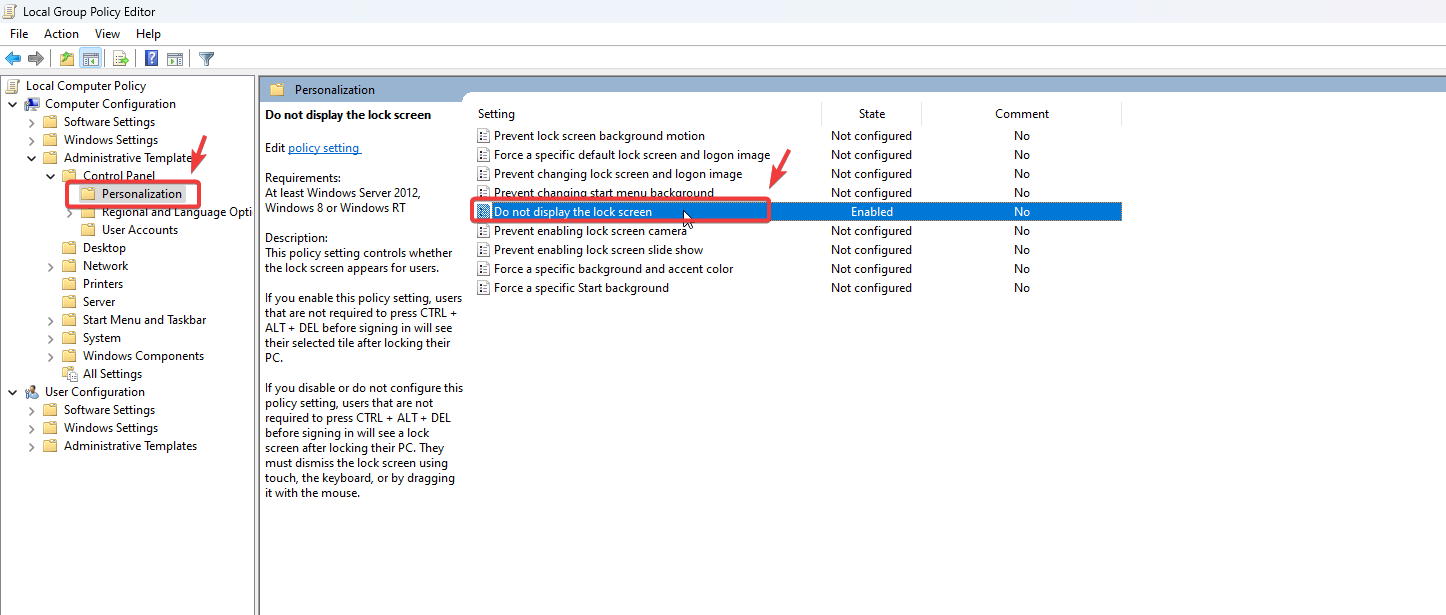Screen dimensions: 1446x615
Task: Toggle Show/Hide Action Pane toolbar icon
Action: (175, 59)
